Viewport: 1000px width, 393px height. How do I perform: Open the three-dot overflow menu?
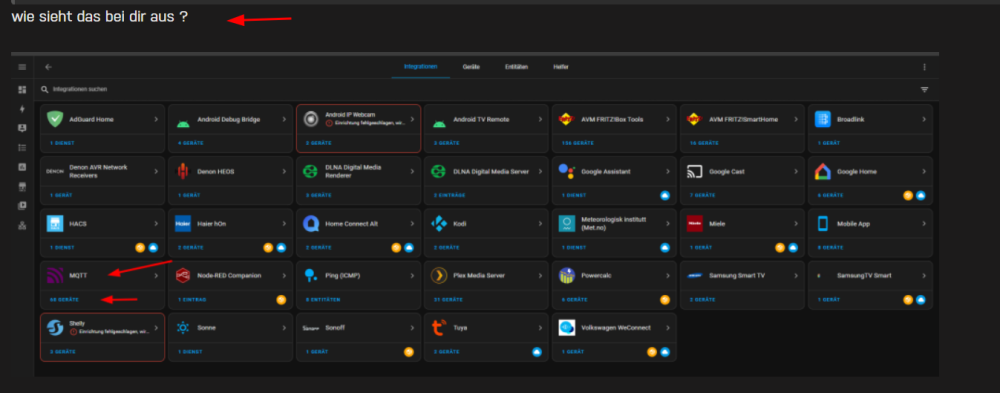click(x=924, y=67)
